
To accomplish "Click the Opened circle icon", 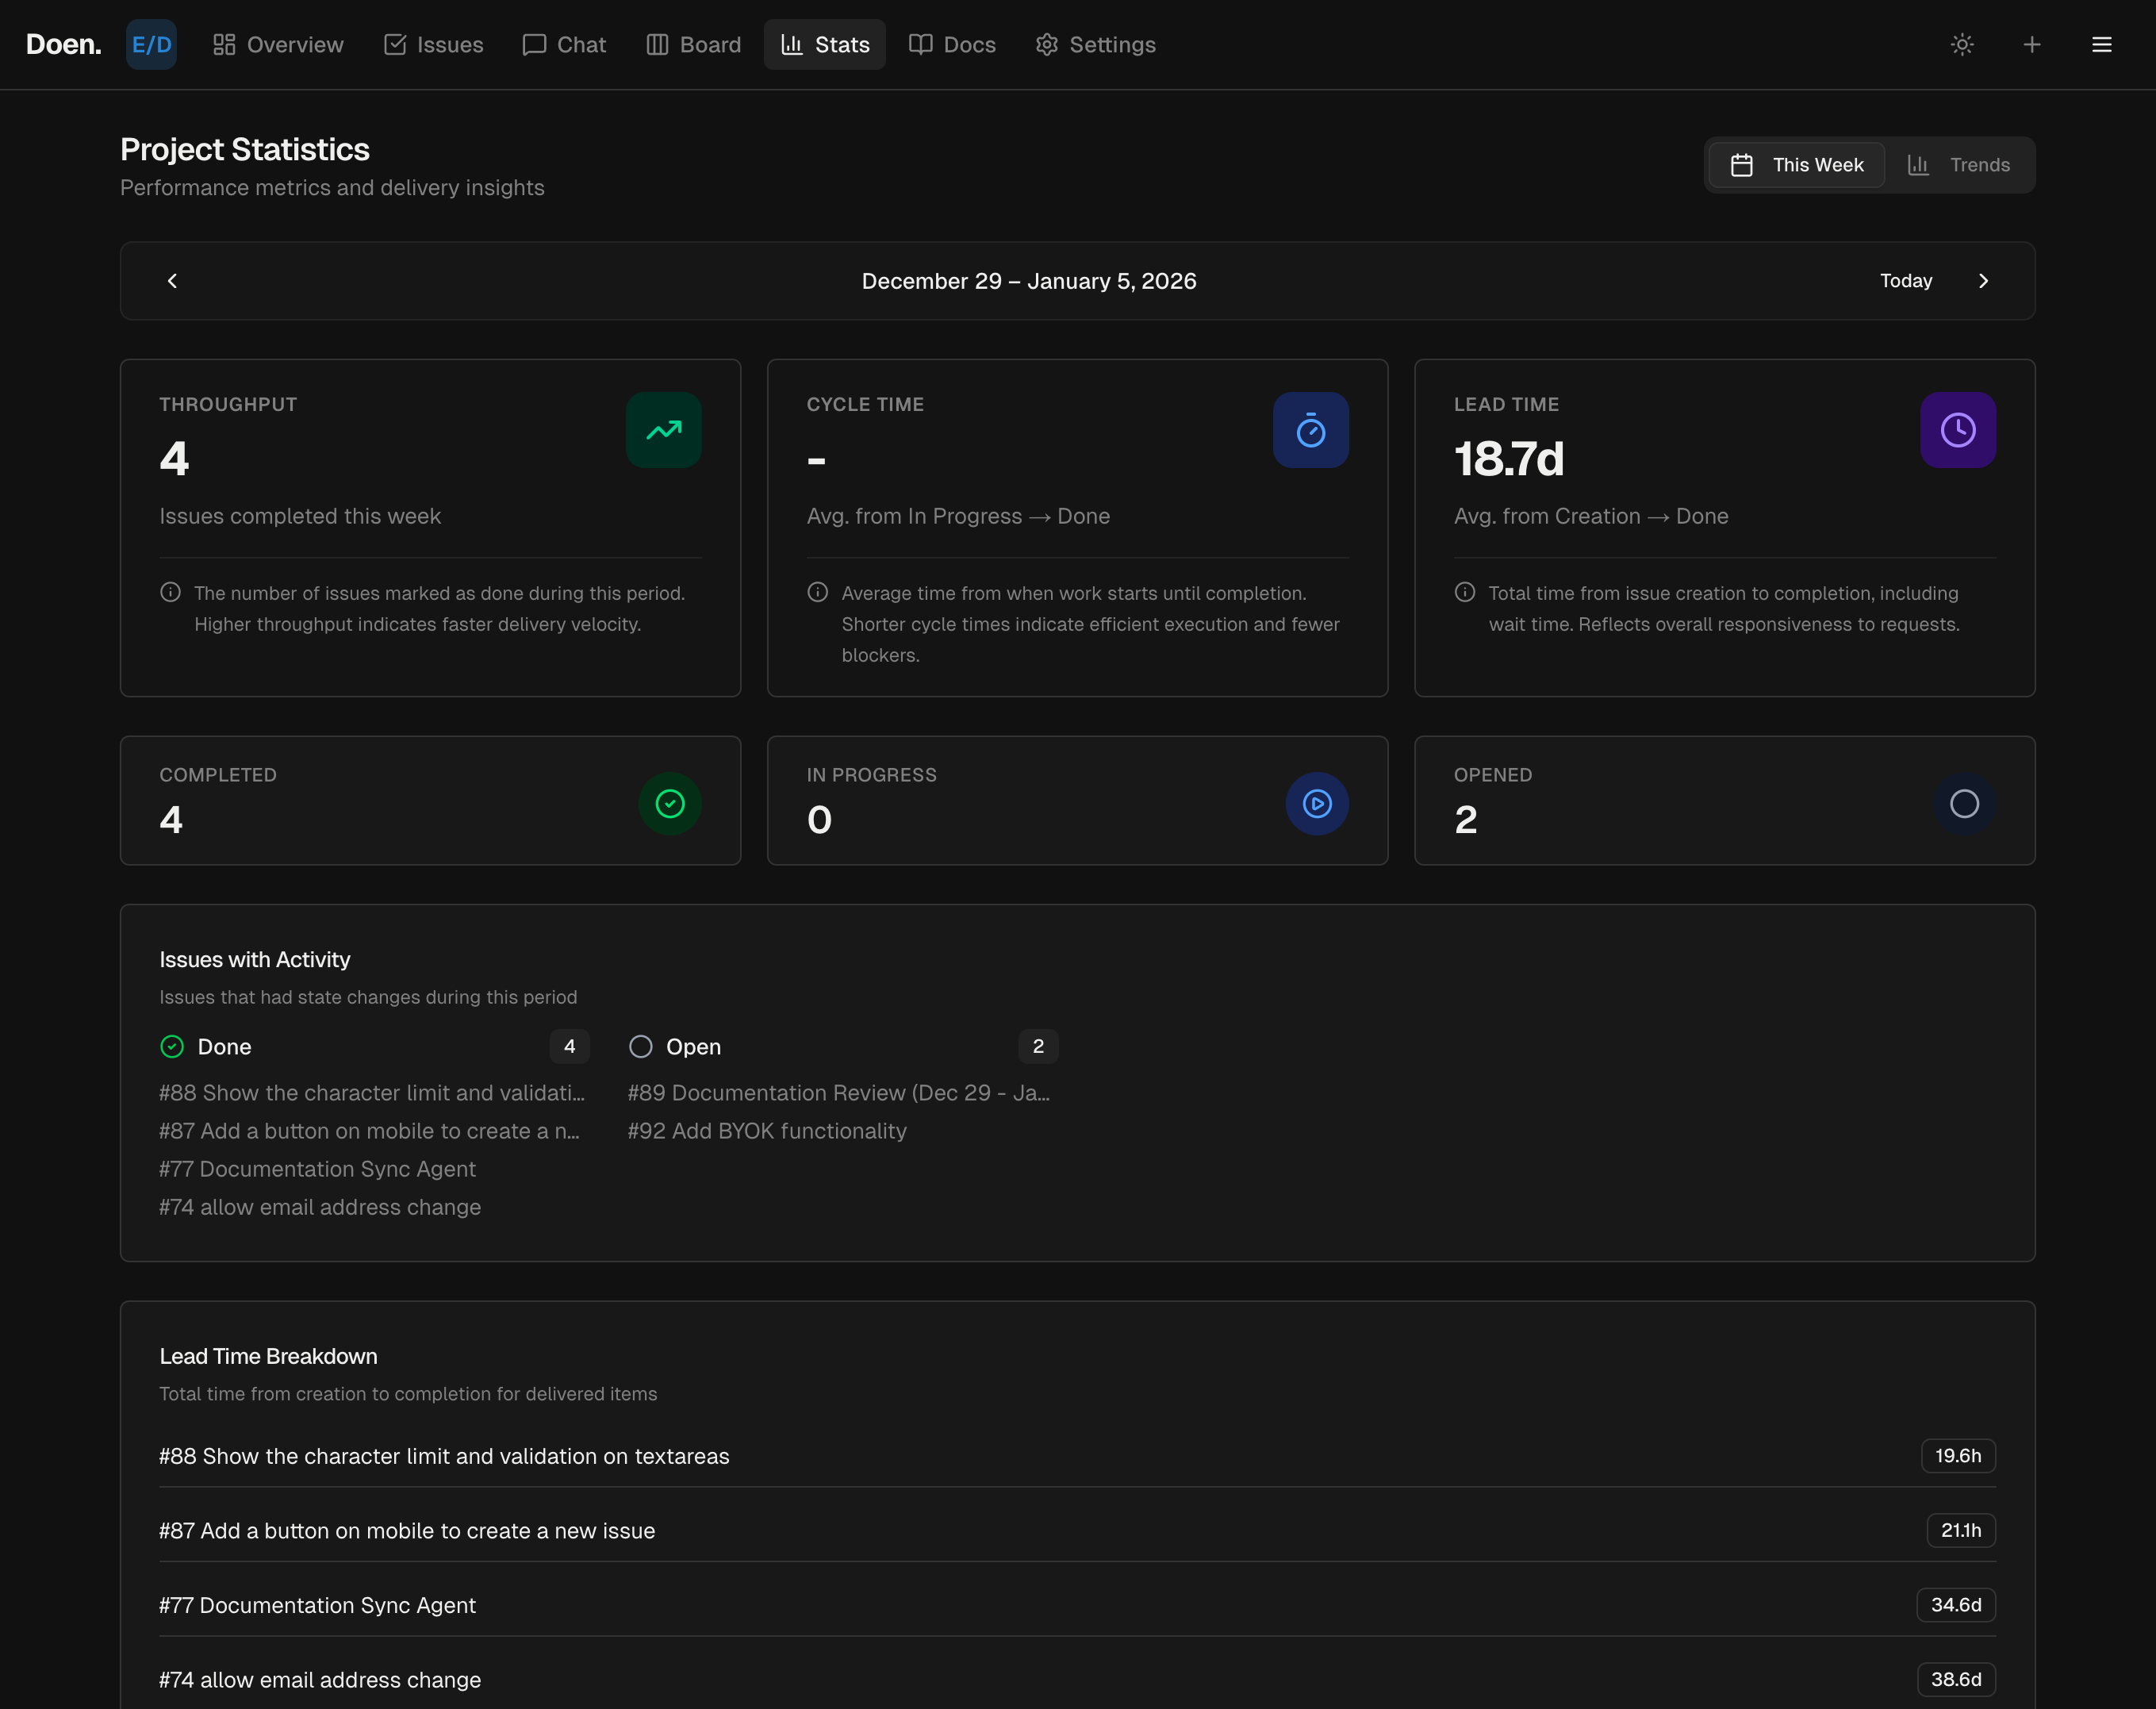I will pos(1964,804).
